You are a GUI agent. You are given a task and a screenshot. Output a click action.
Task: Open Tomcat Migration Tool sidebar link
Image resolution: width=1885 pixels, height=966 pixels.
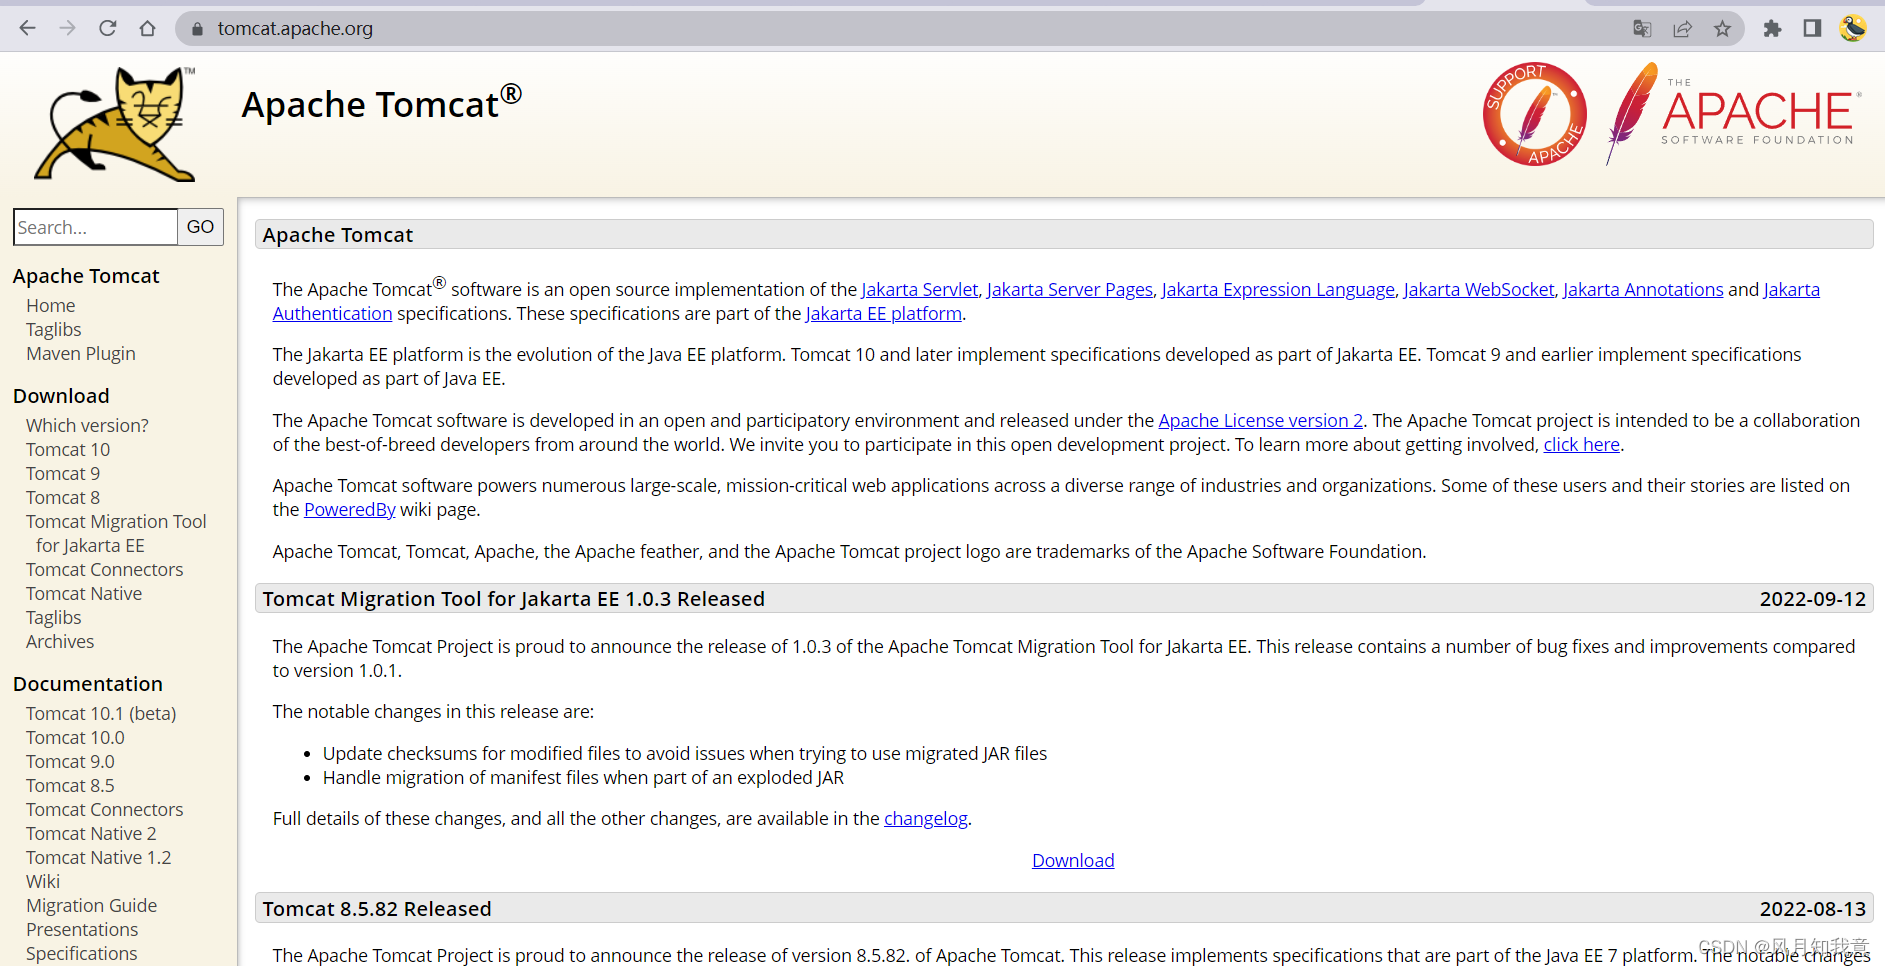(x=116, y=533)
